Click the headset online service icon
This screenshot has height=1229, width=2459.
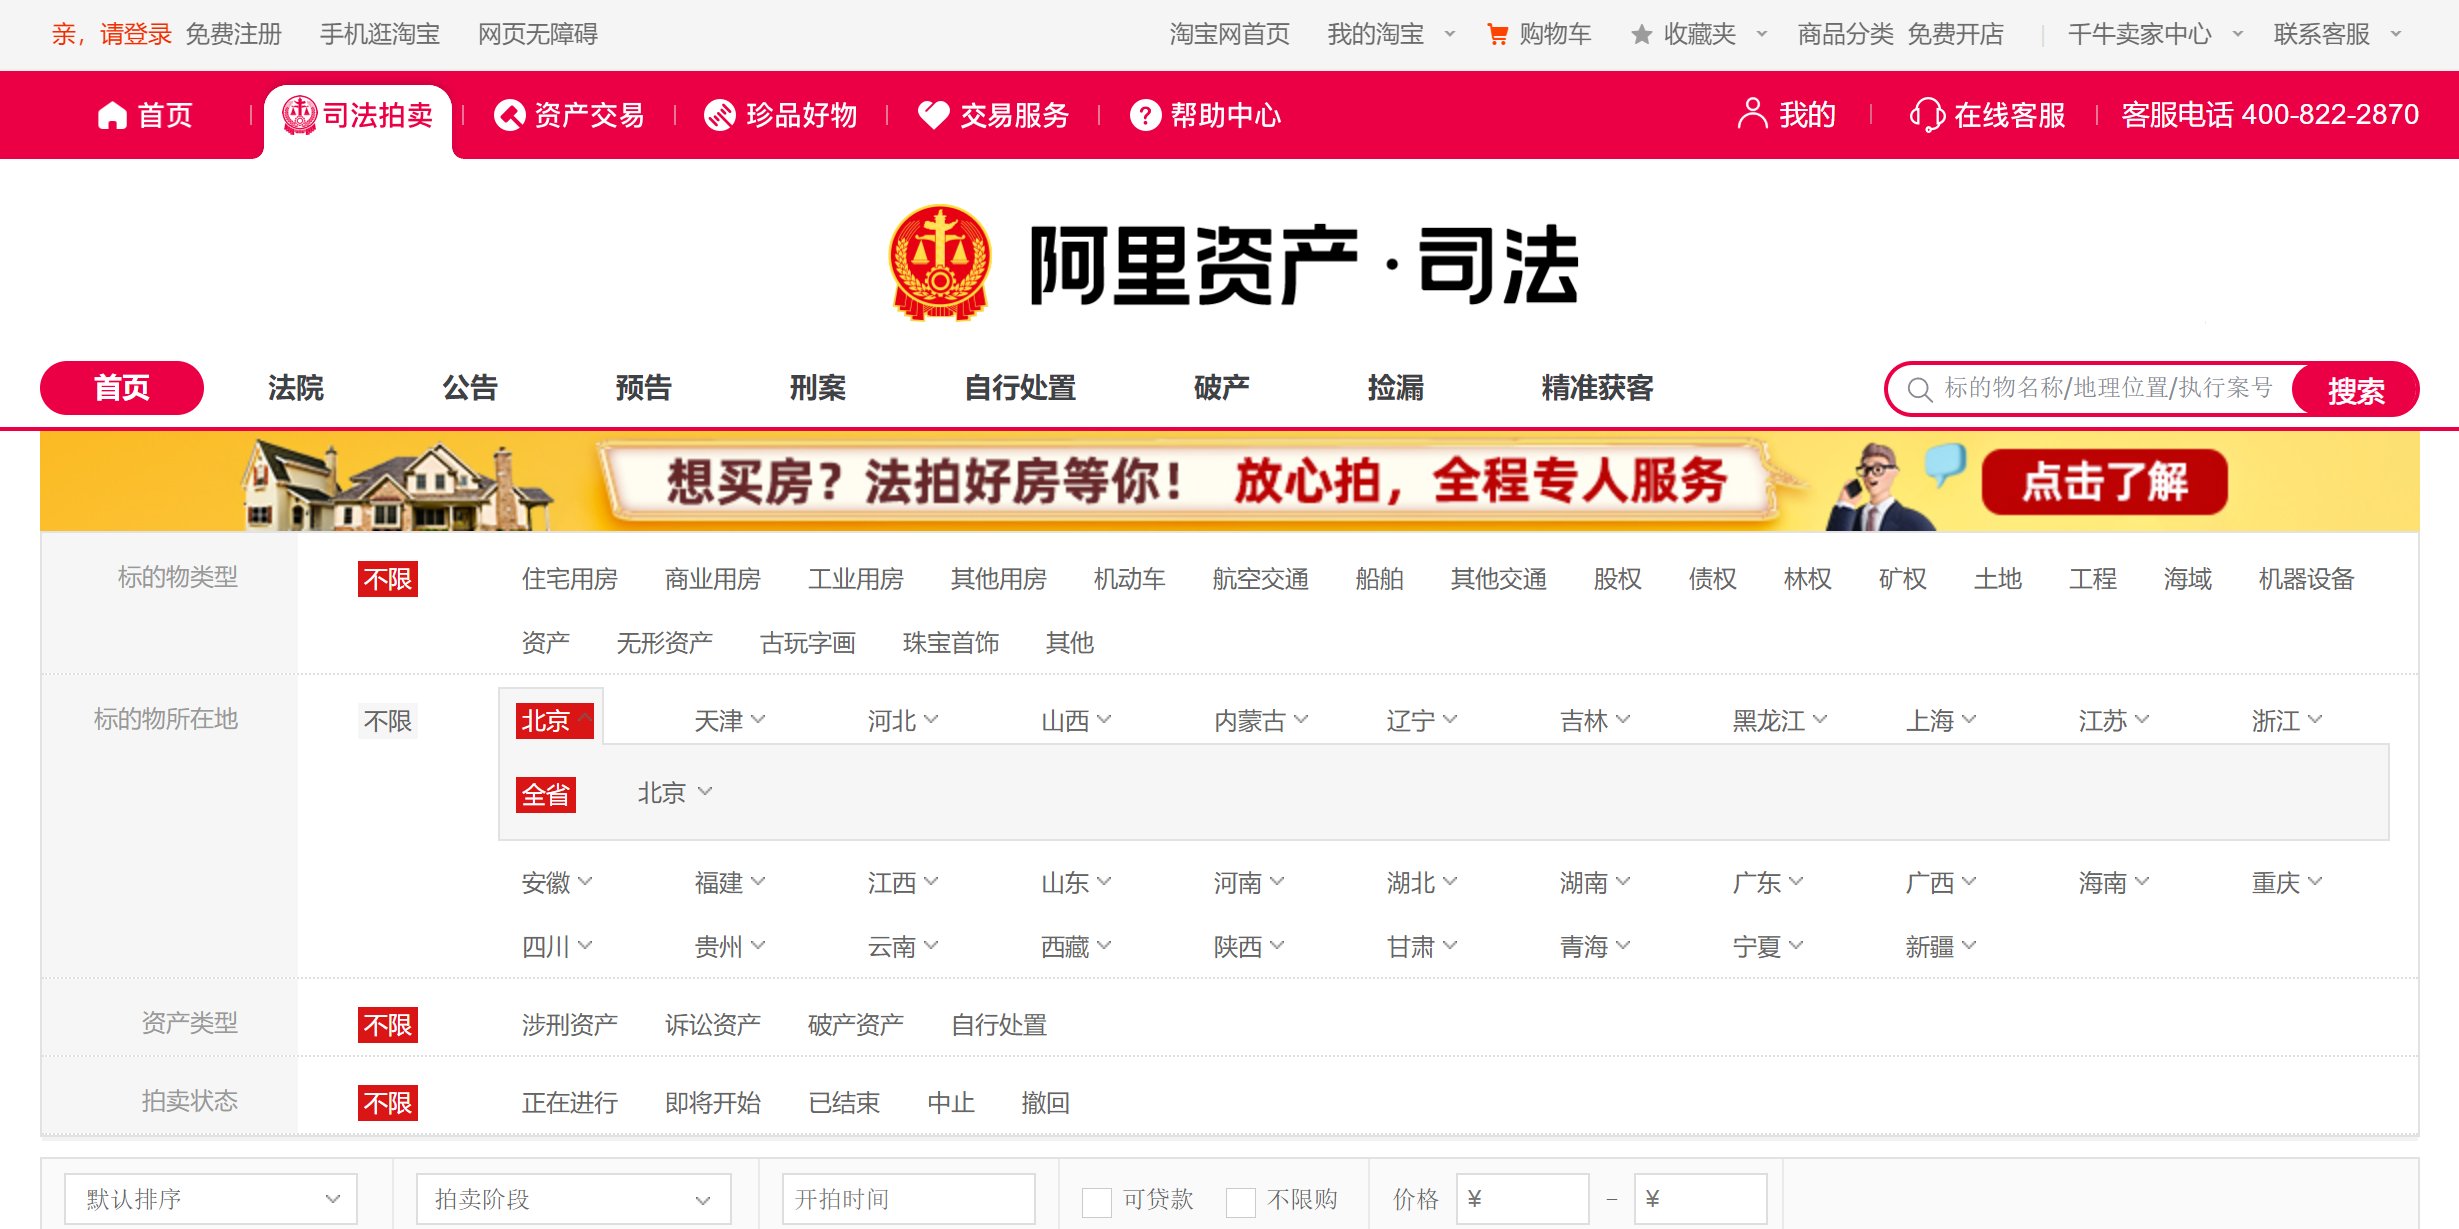1926,115
